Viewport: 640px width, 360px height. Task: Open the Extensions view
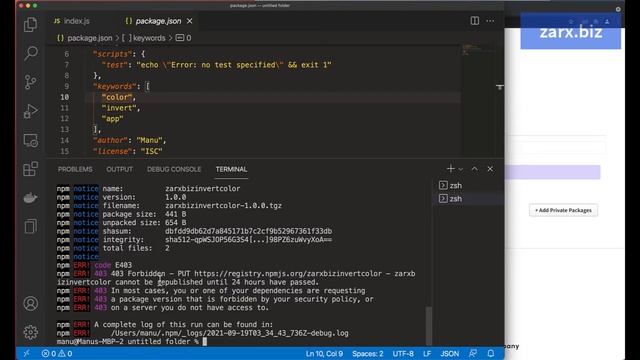pos(31,169)
